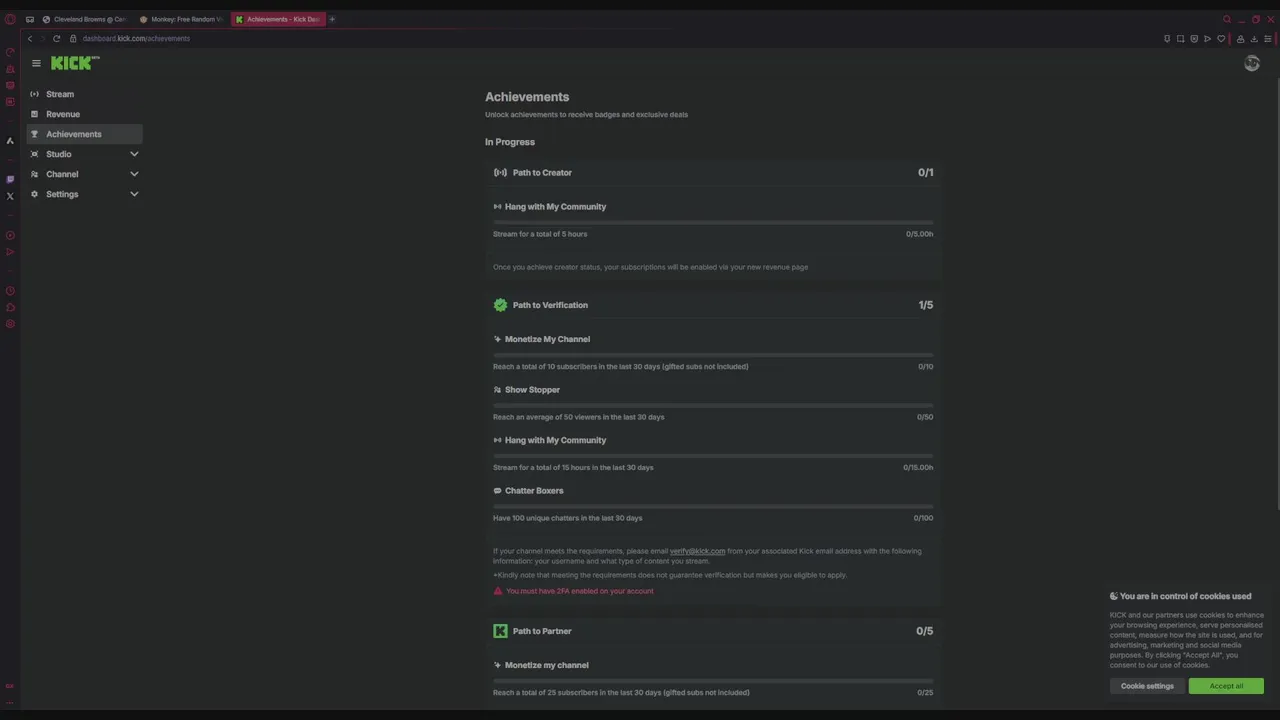This screenshot has height=720, width=1280.
Task: Open the Settings sidebar item
Action: [84, 194]
